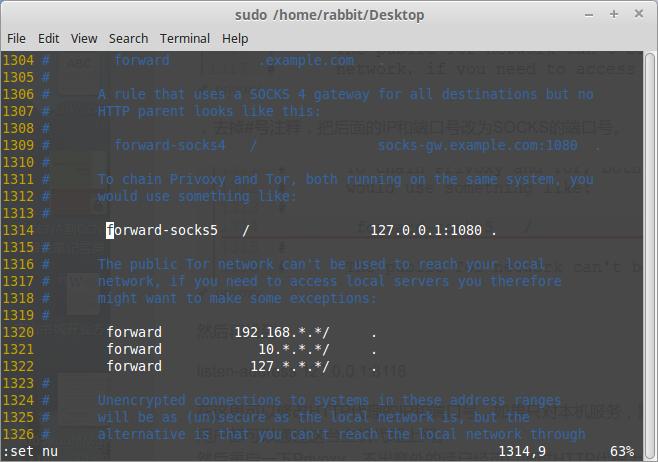Open the View menu
The width and height of the screenshot is (658, 462).
click(84, 39)
